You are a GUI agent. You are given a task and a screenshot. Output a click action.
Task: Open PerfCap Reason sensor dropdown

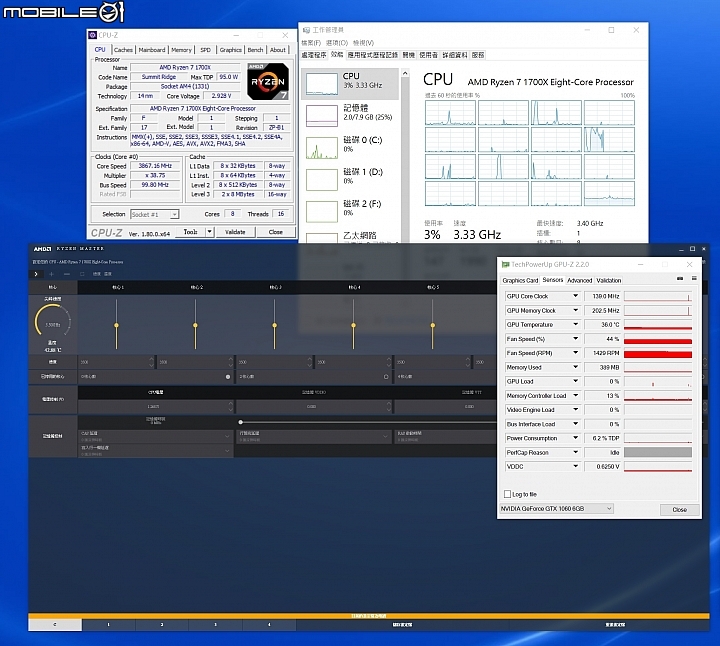pyautogui.click(x=575, y=452)
